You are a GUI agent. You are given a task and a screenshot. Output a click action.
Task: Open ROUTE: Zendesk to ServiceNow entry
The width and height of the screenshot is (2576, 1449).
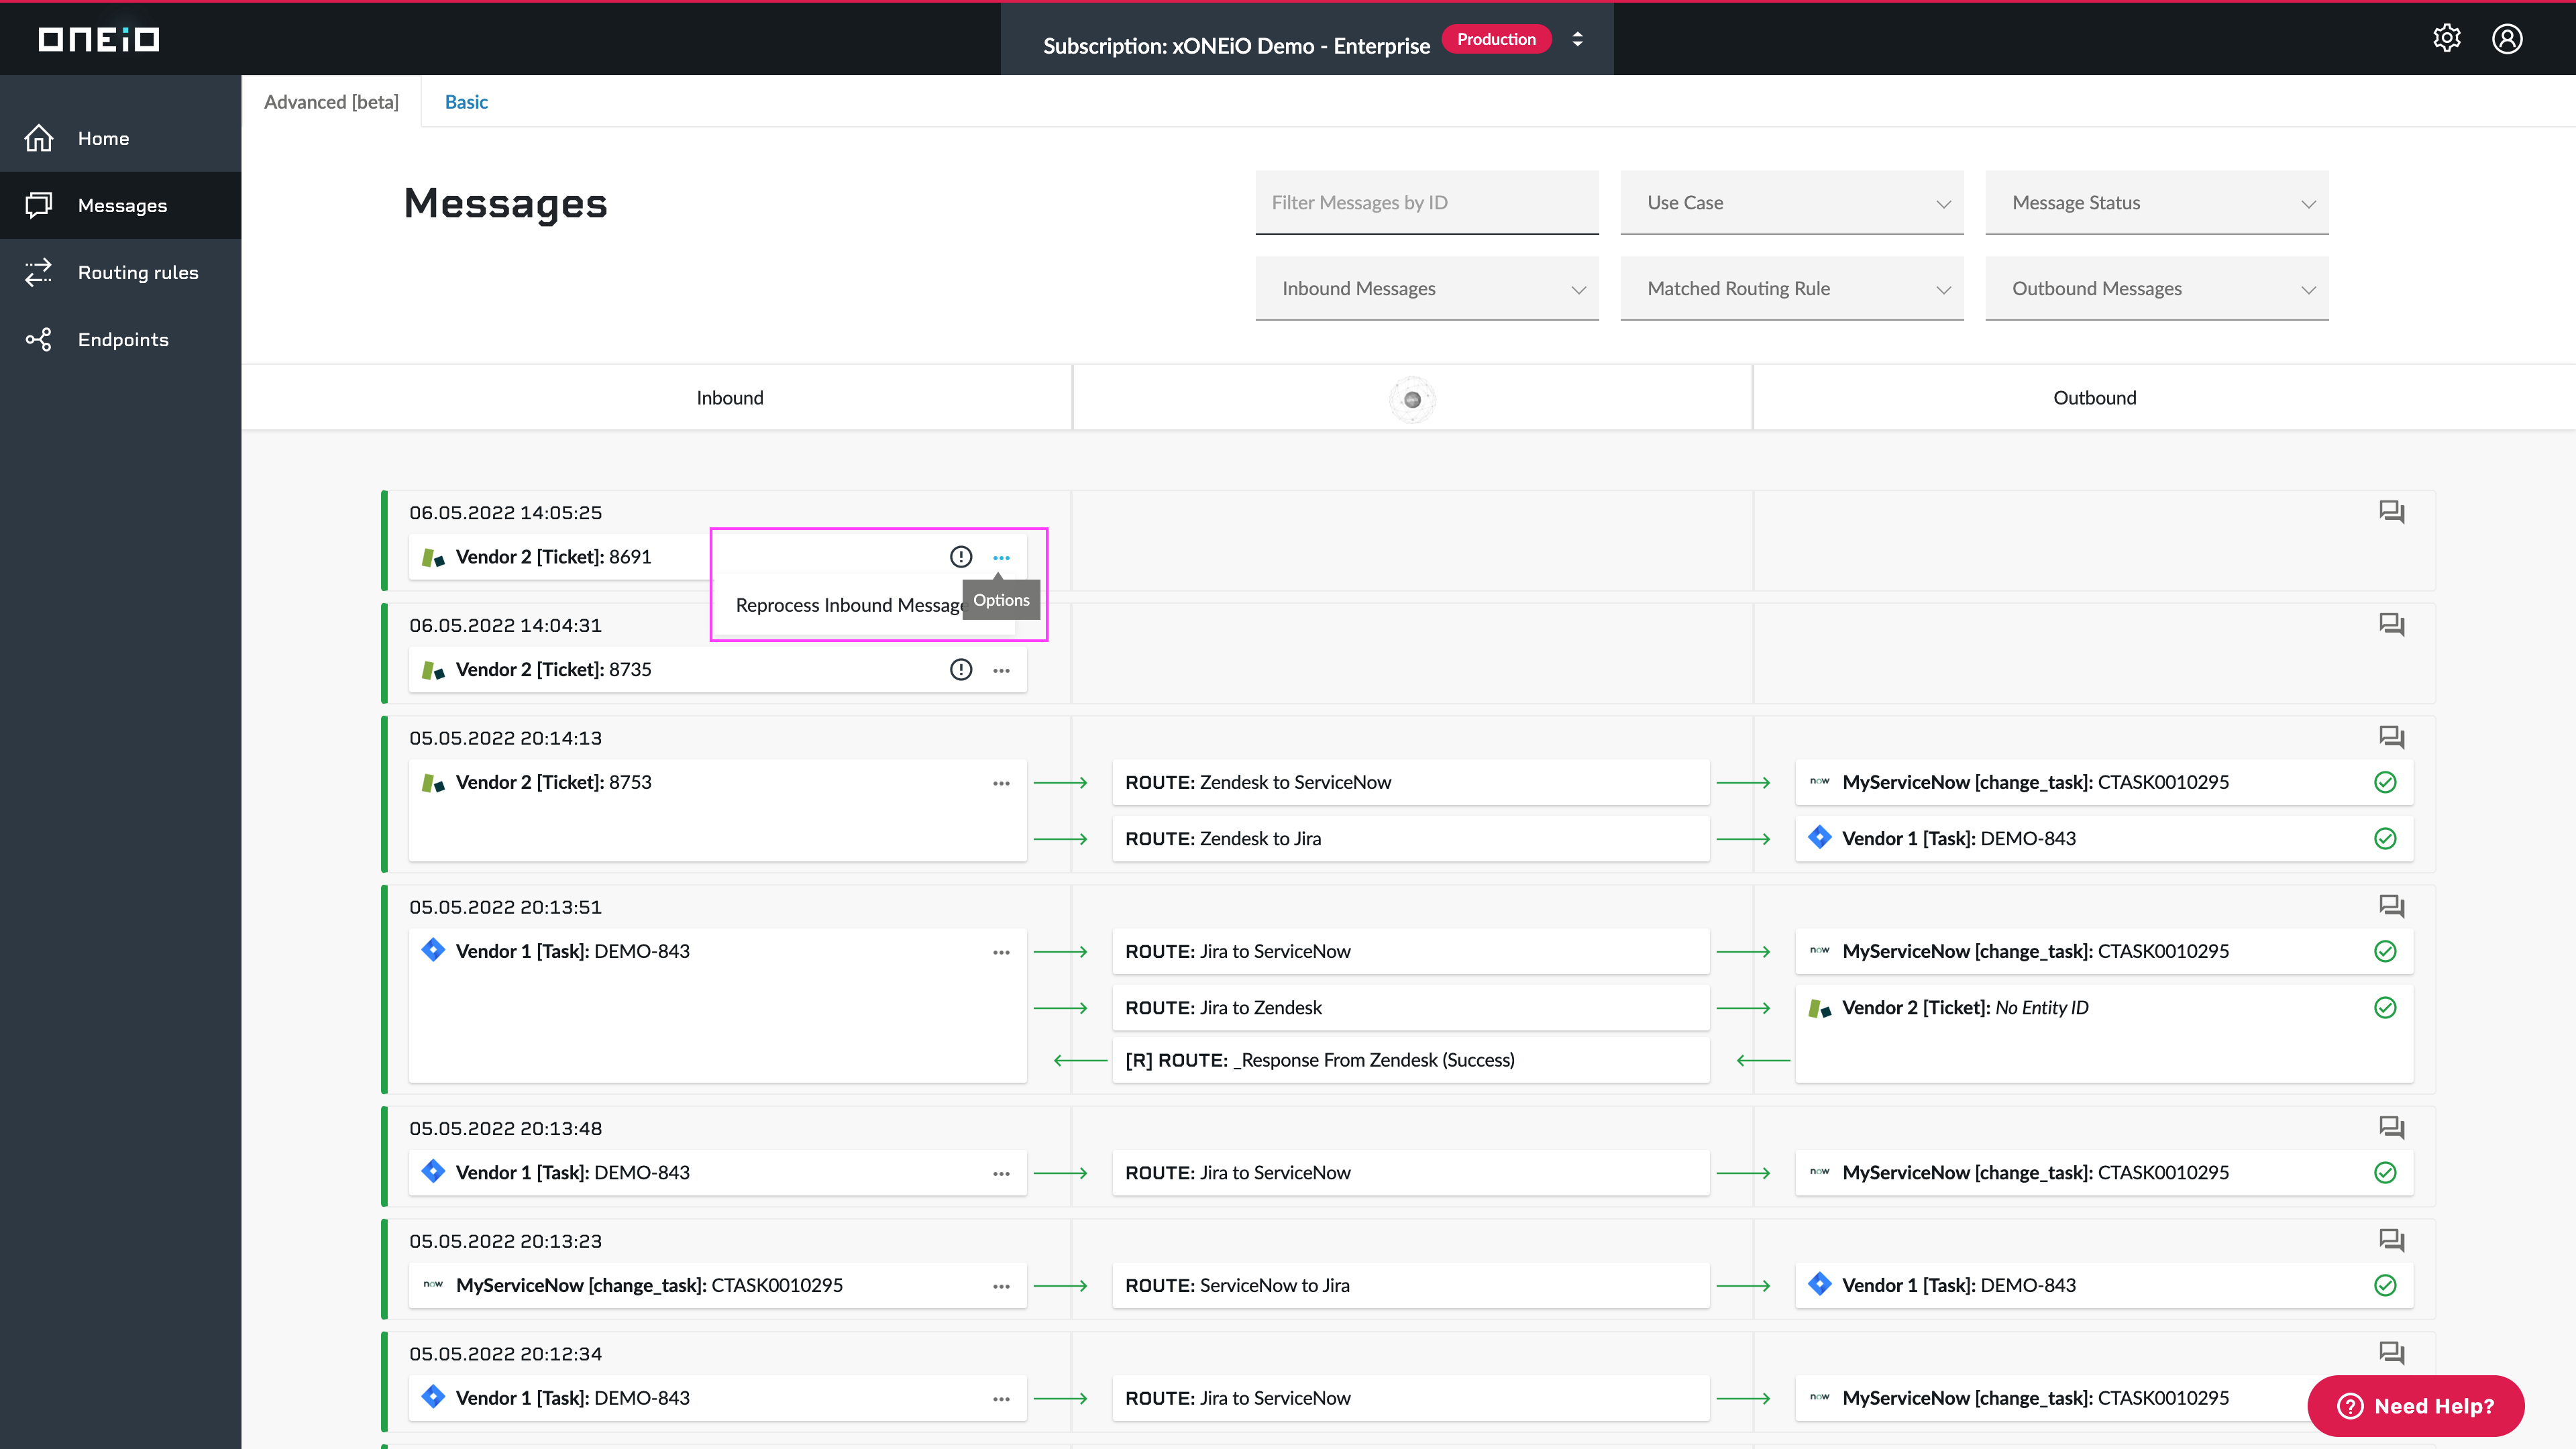(1410, 782)
